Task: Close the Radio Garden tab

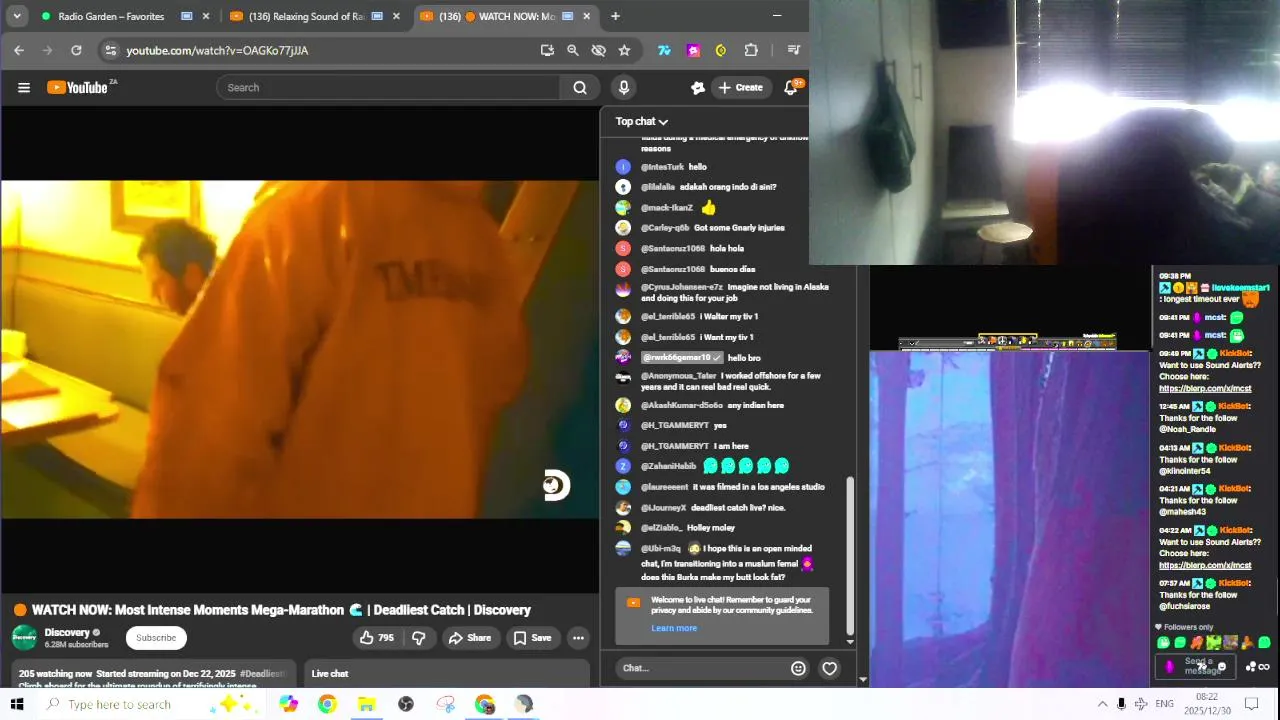Action: pyautogui.click(x=206, y=16)
